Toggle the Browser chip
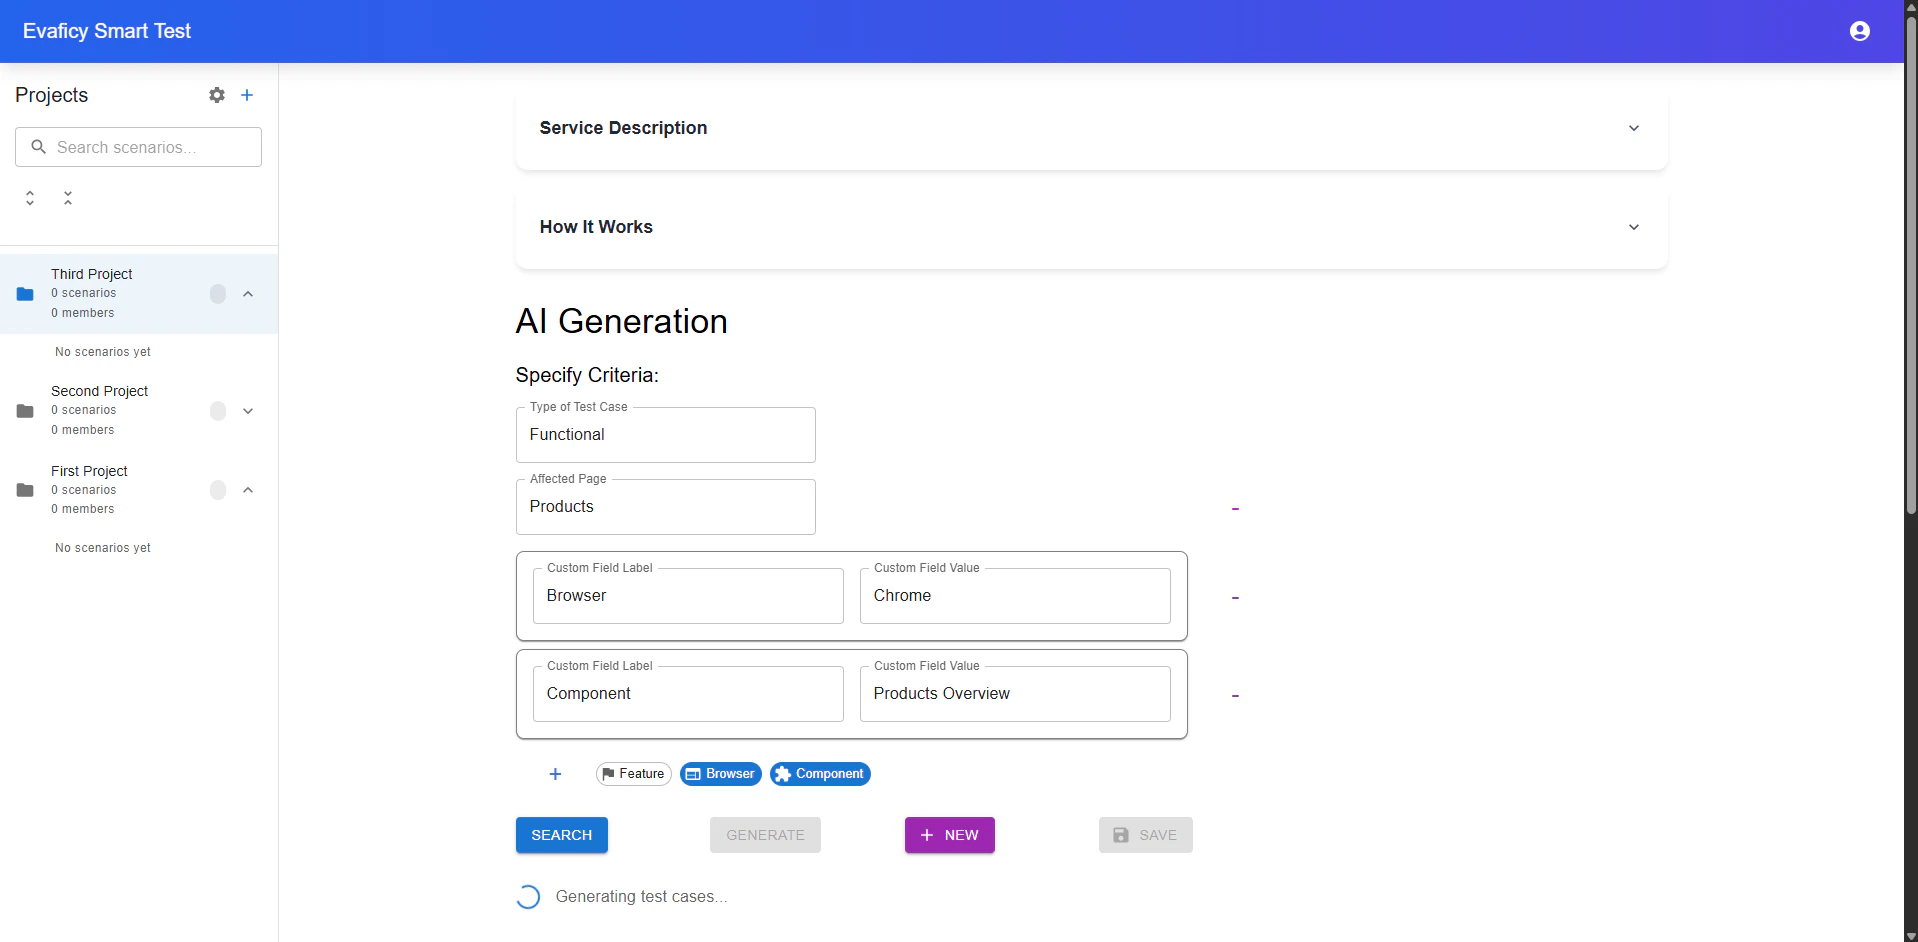 (720, 774)
